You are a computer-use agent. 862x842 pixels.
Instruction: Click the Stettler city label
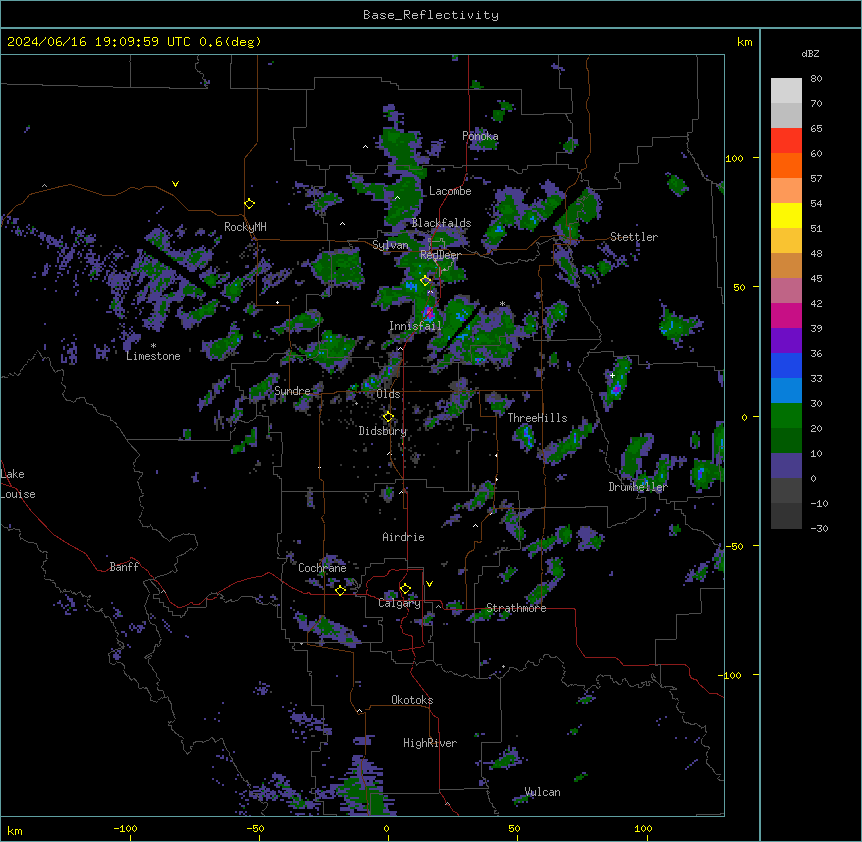click(x=634, y=237)
